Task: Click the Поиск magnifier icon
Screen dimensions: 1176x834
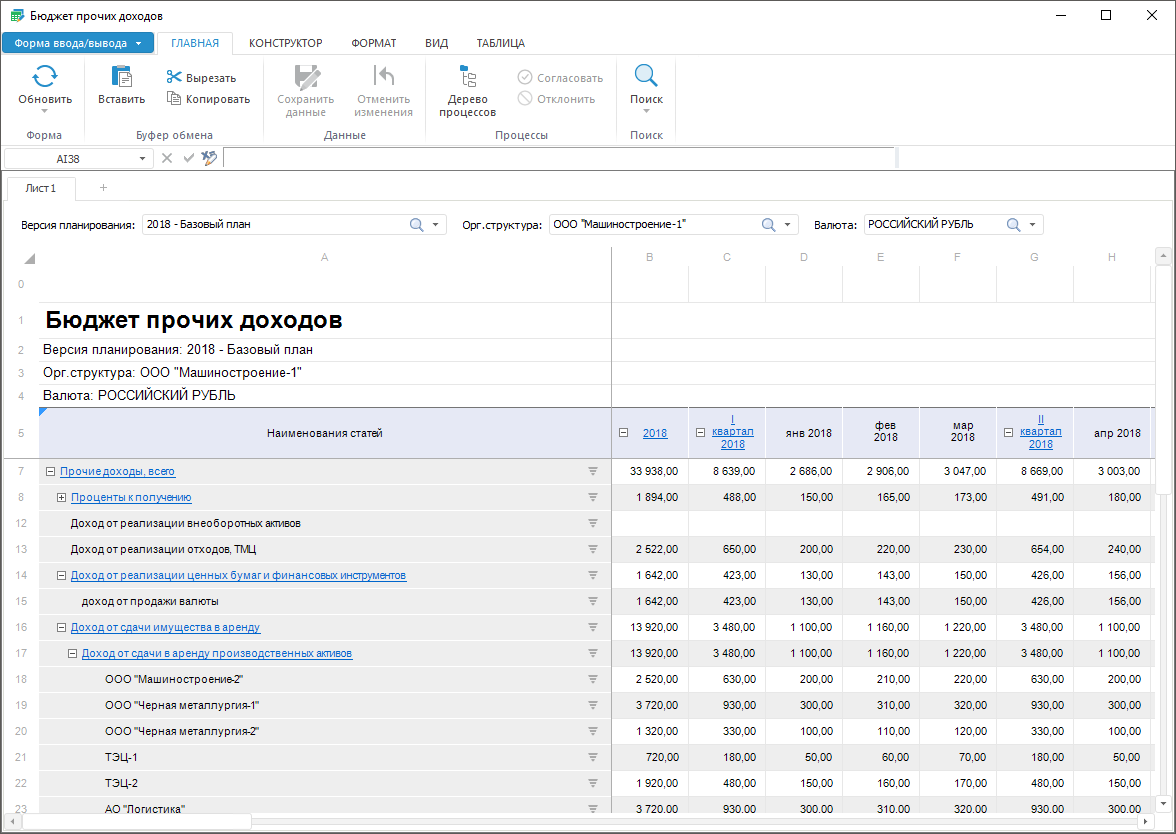Action: (x=646, y=77)
